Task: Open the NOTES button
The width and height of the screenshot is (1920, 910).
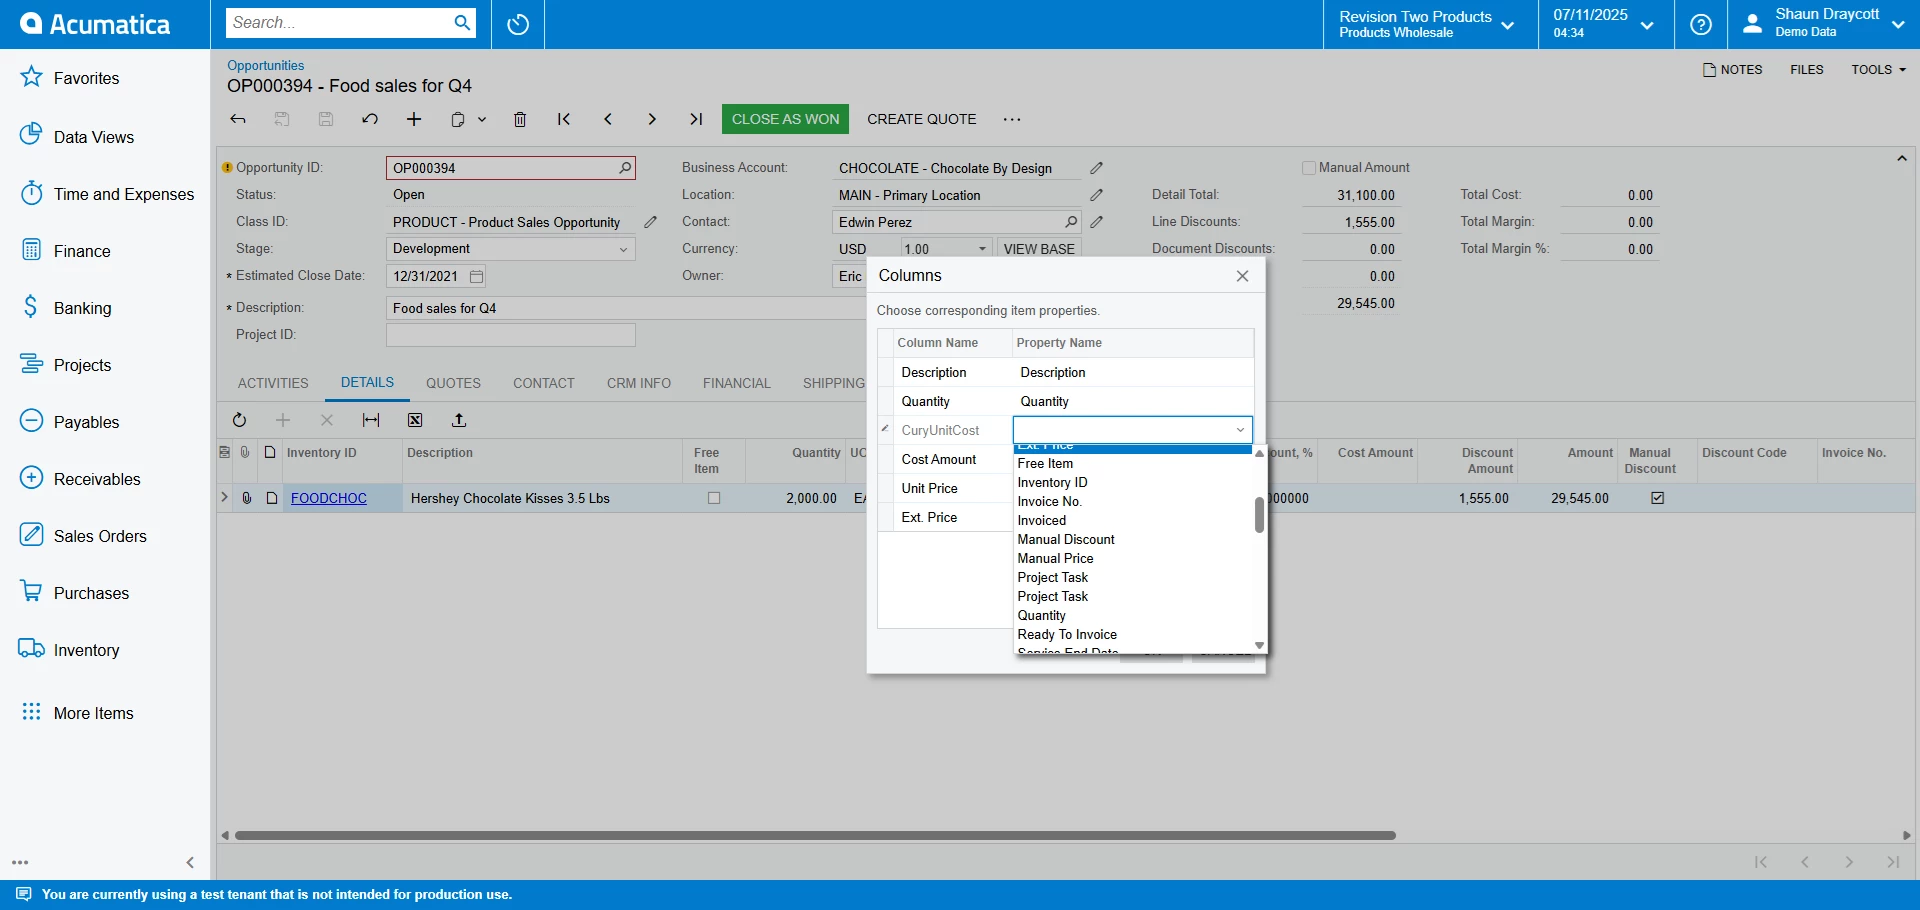Action: tap(1733, 70)
